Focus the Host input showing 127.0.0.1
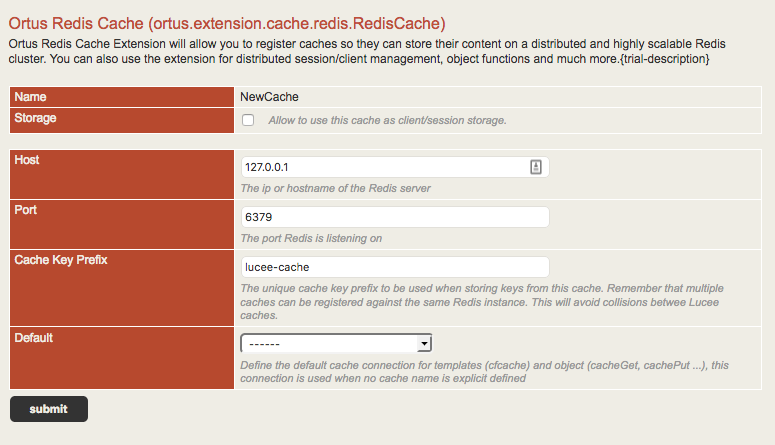775x445 pixels. coord(385,167)
